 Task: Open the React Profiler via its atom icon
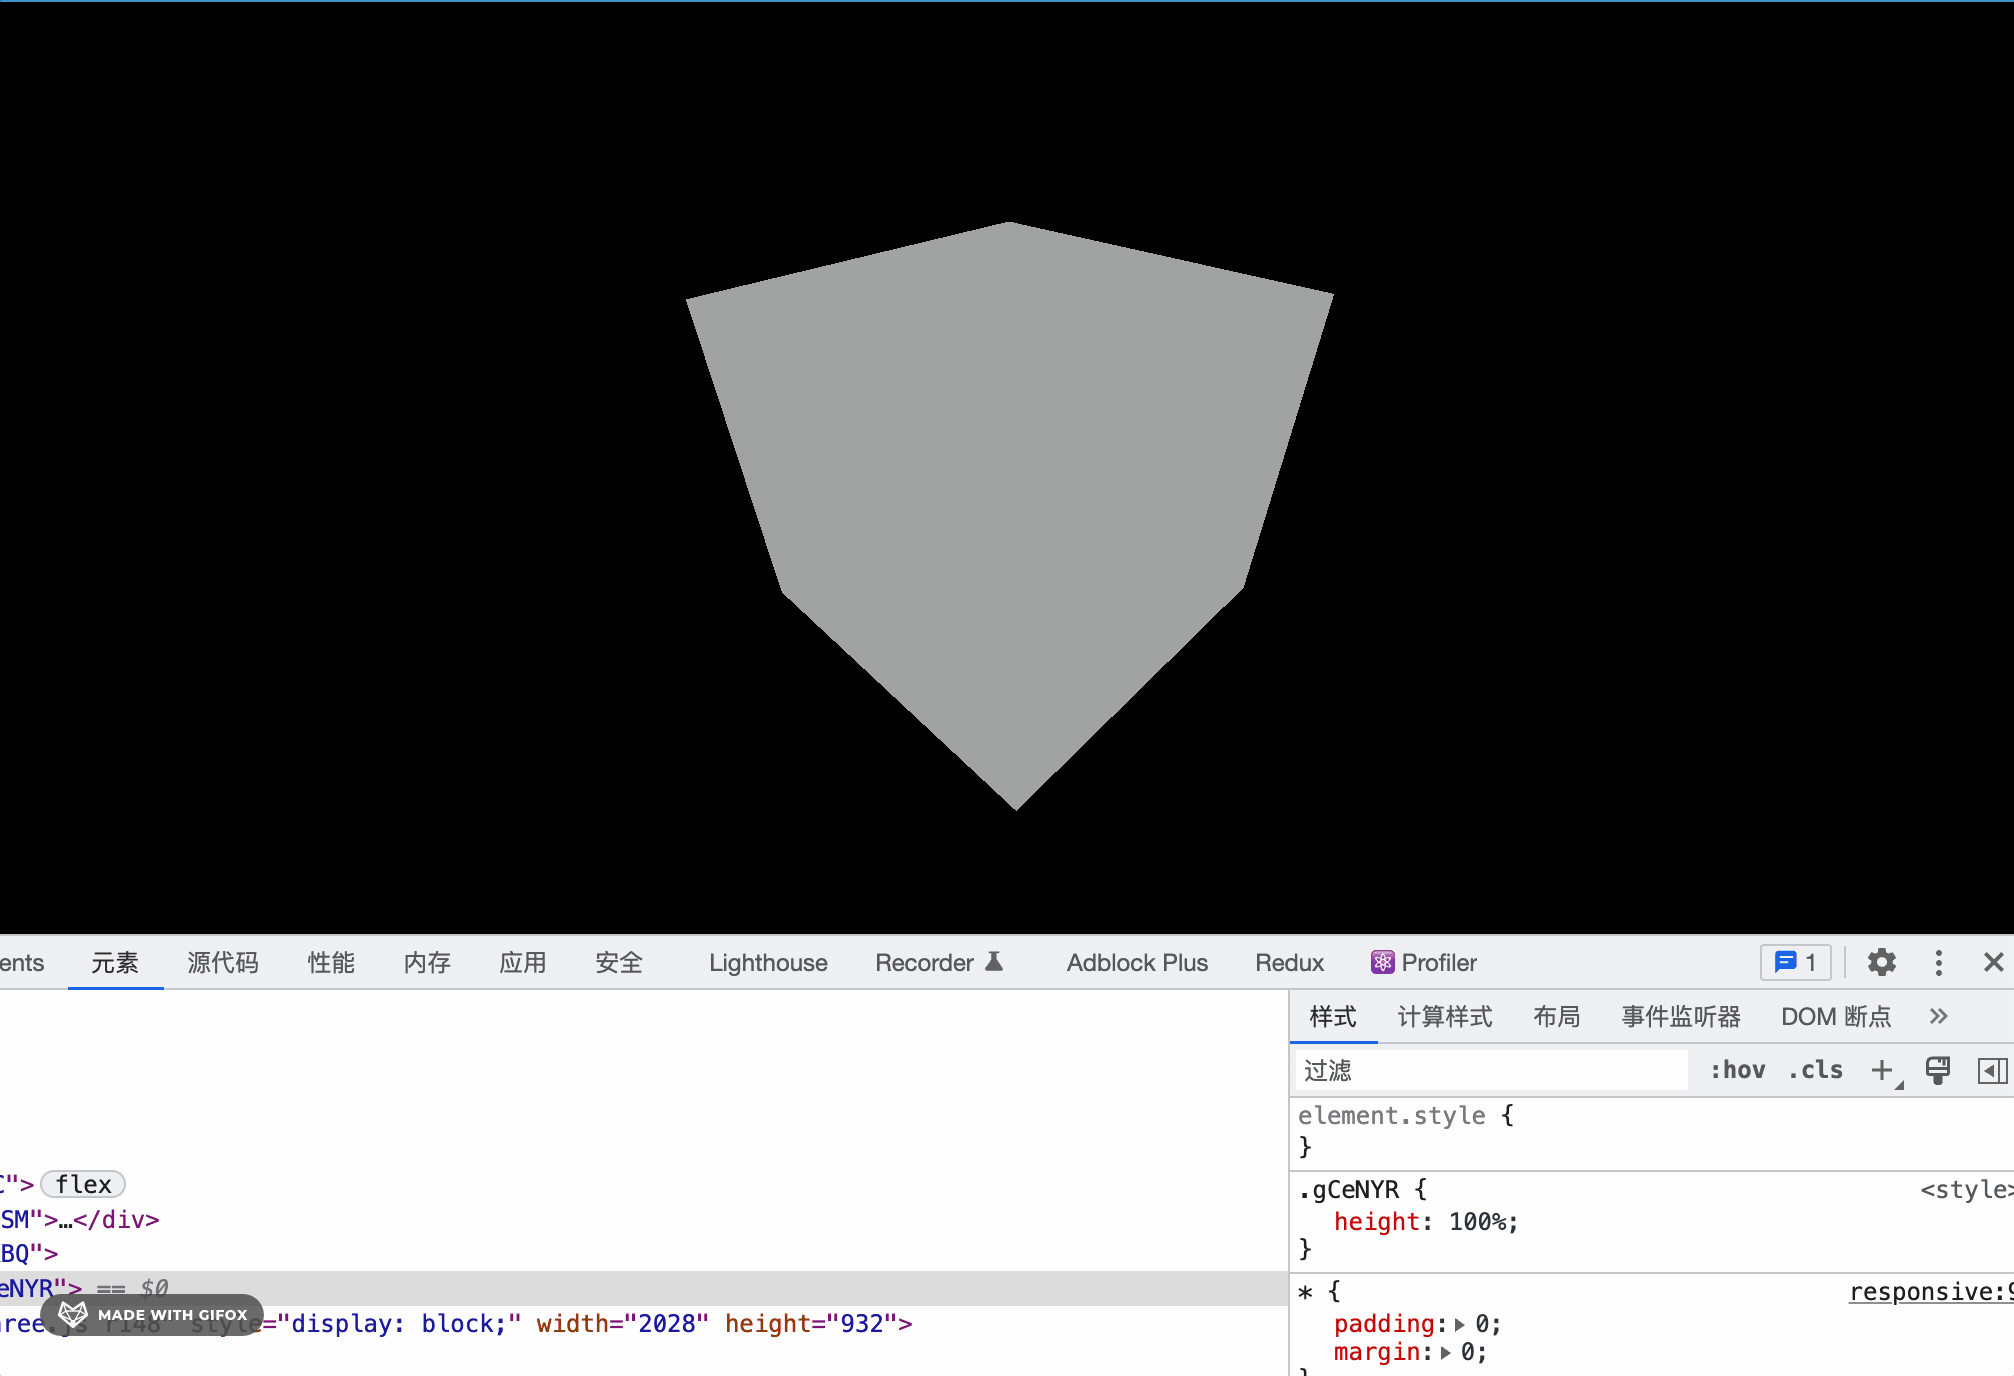[x=1382, y=962]
